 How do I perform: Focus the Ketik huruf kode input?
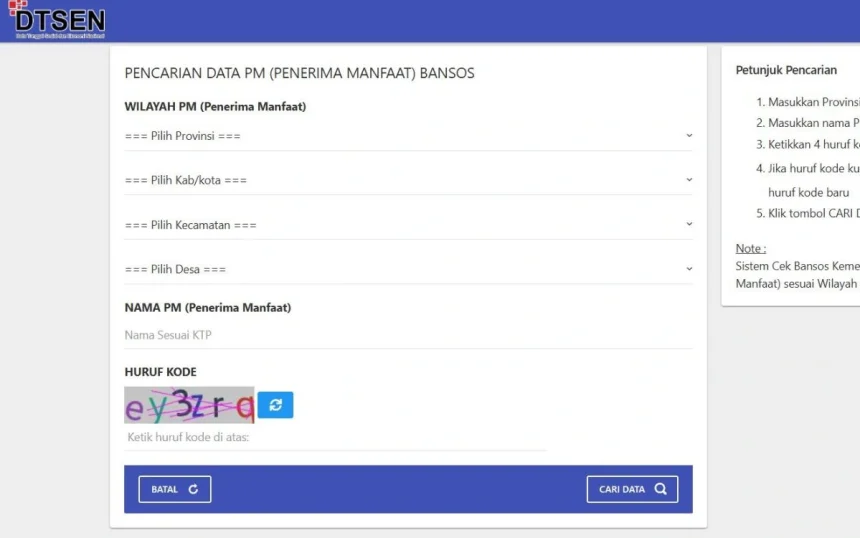click(336, 437)
